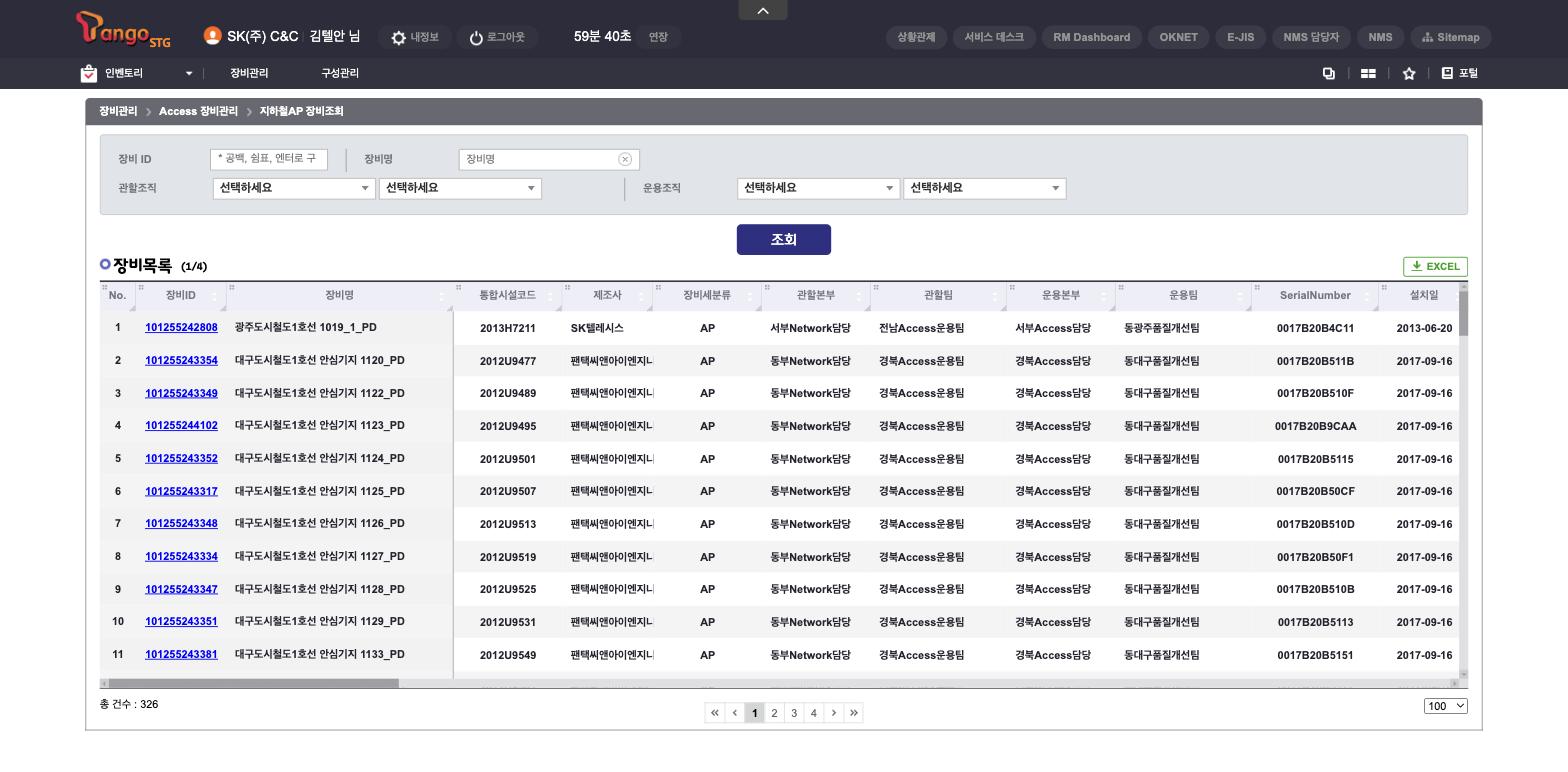Click the Access 장비관리 breadcrumb

coord(198,111)
